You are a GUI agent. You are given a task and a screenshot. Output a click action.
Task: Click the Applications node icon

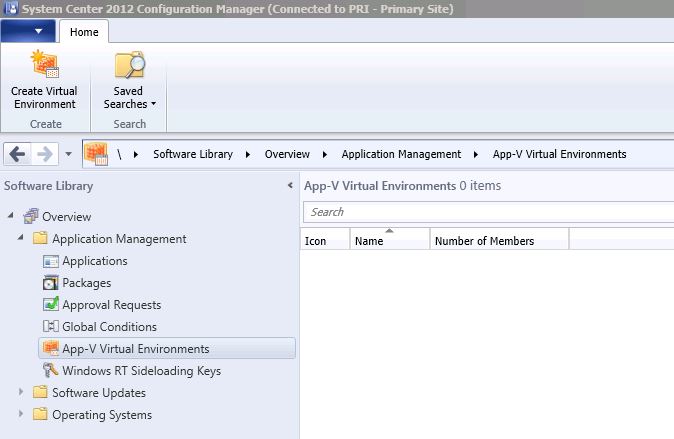tap(50, 261)
